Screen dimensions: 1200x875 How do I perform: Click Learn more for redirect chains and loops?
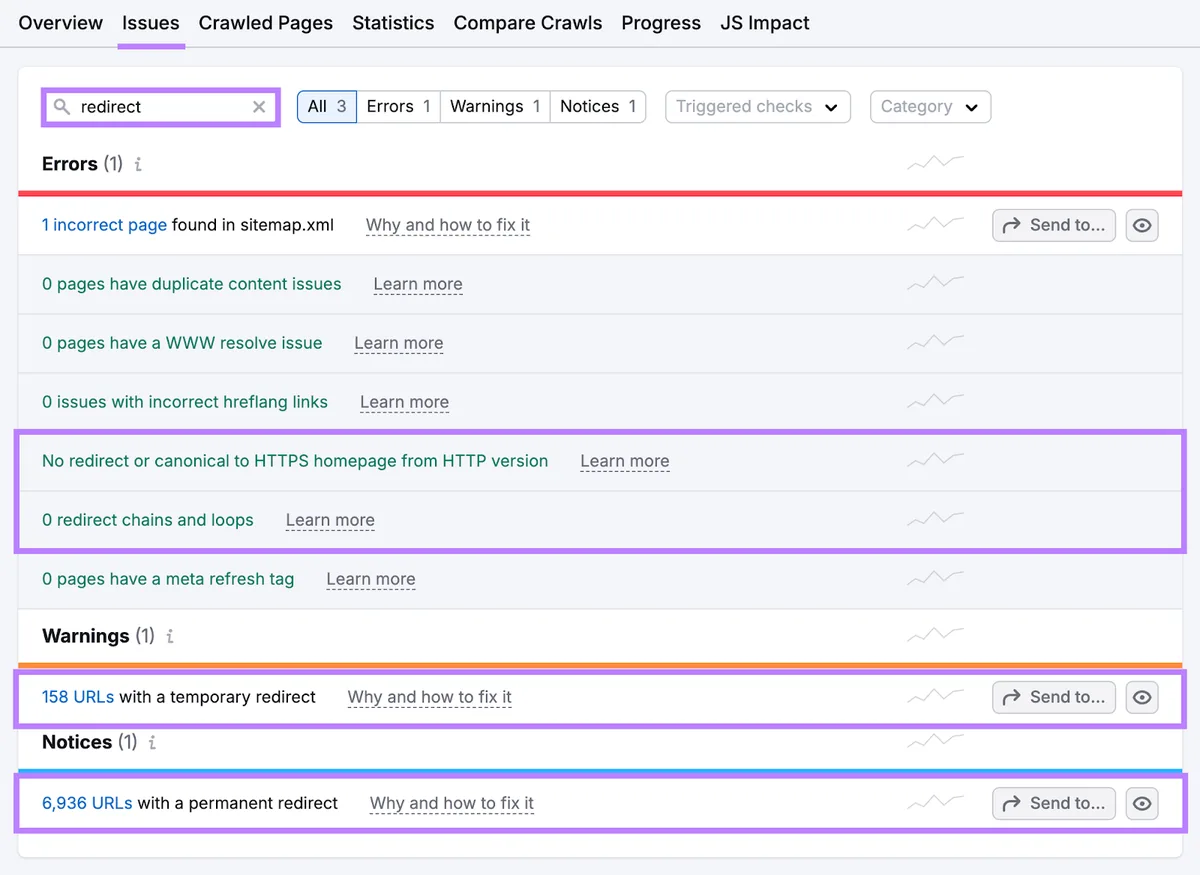pyautogui.click(x=330, y=520)
